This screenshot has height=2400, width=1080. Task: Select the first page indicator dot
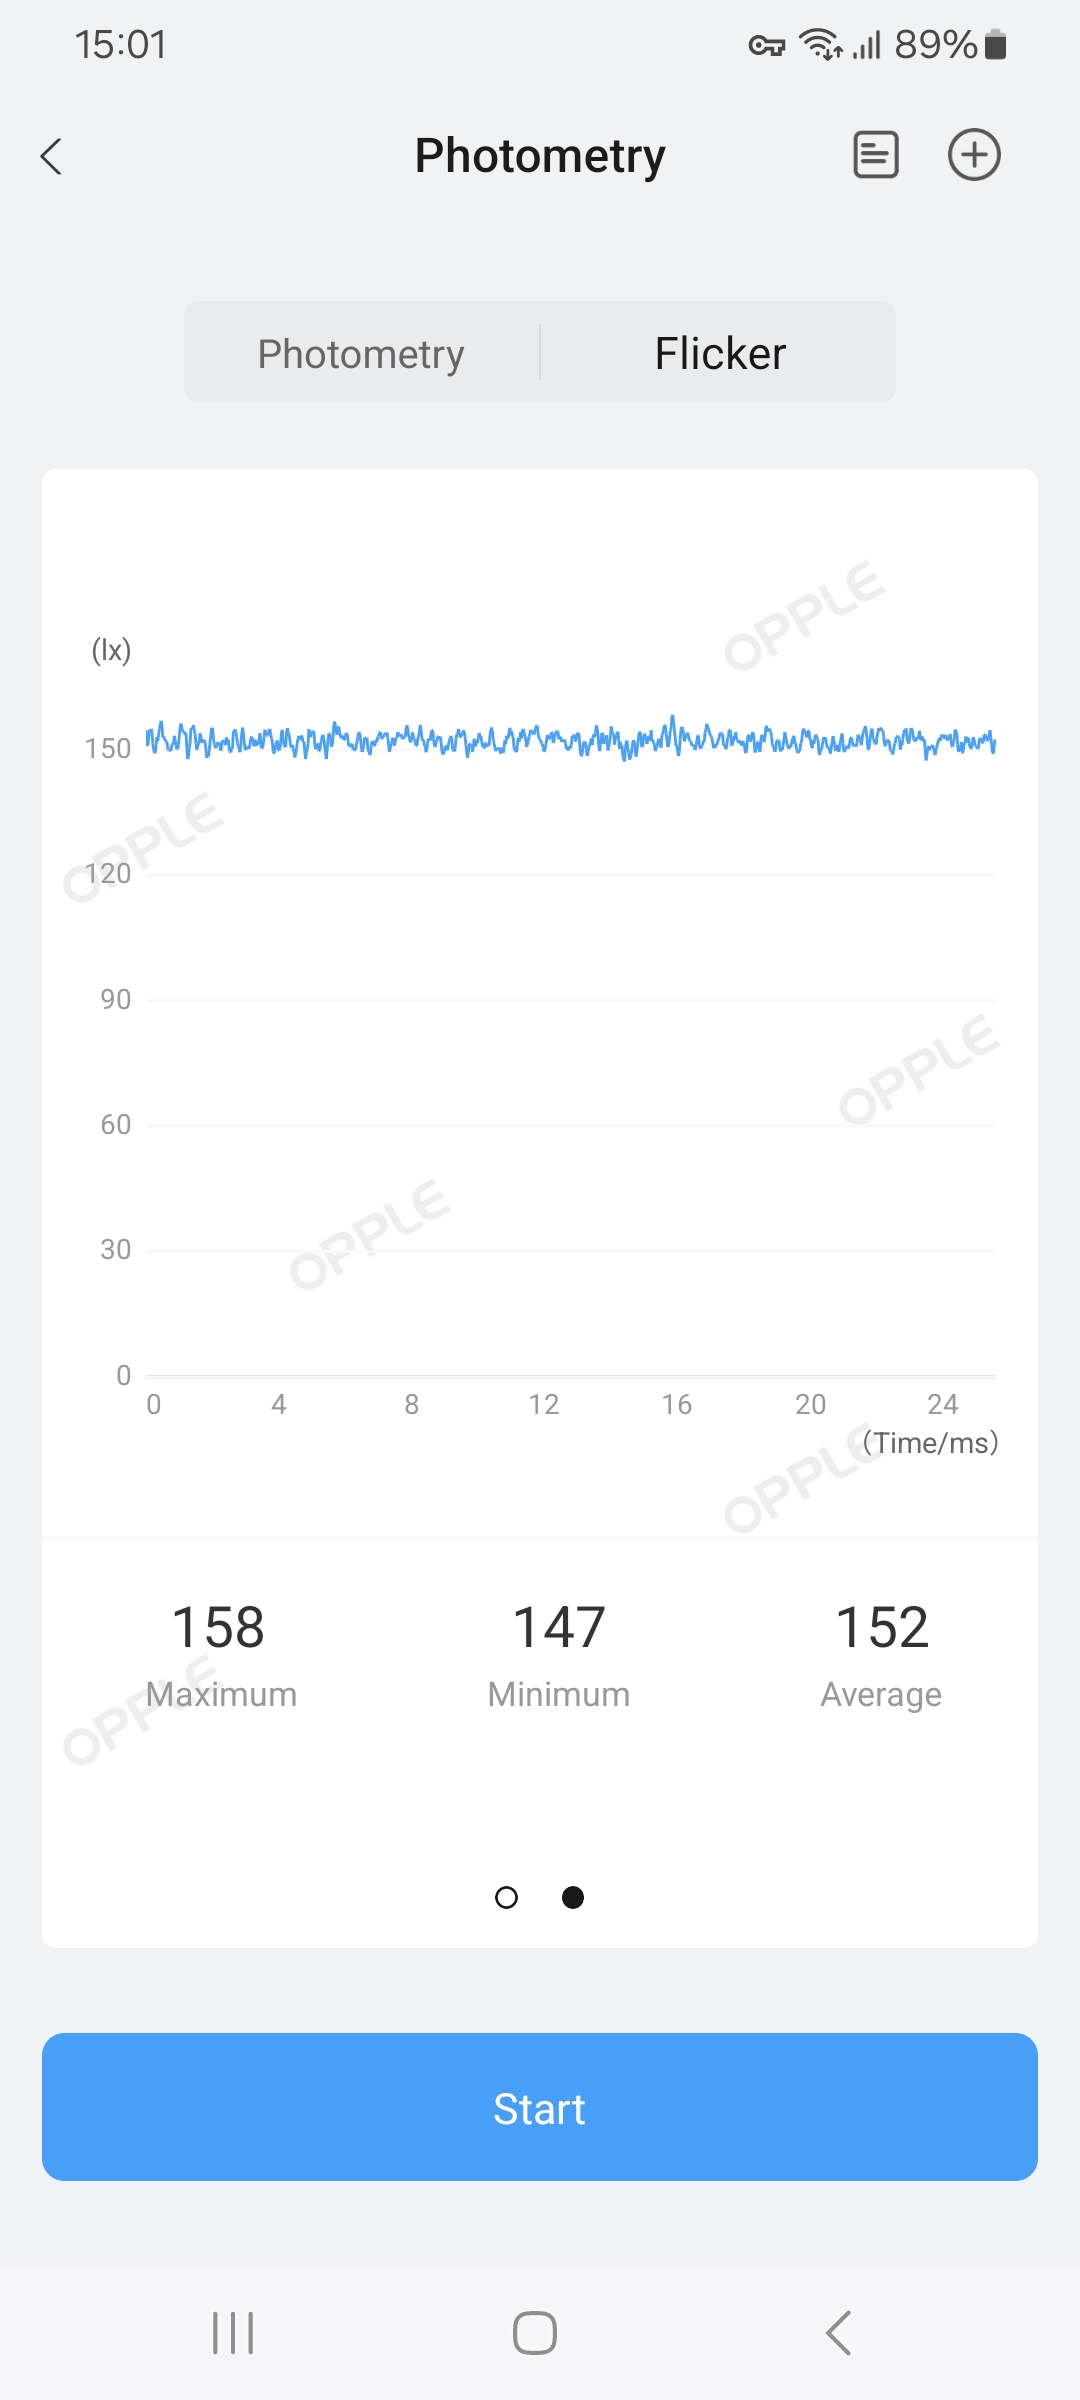point(507,1897)
